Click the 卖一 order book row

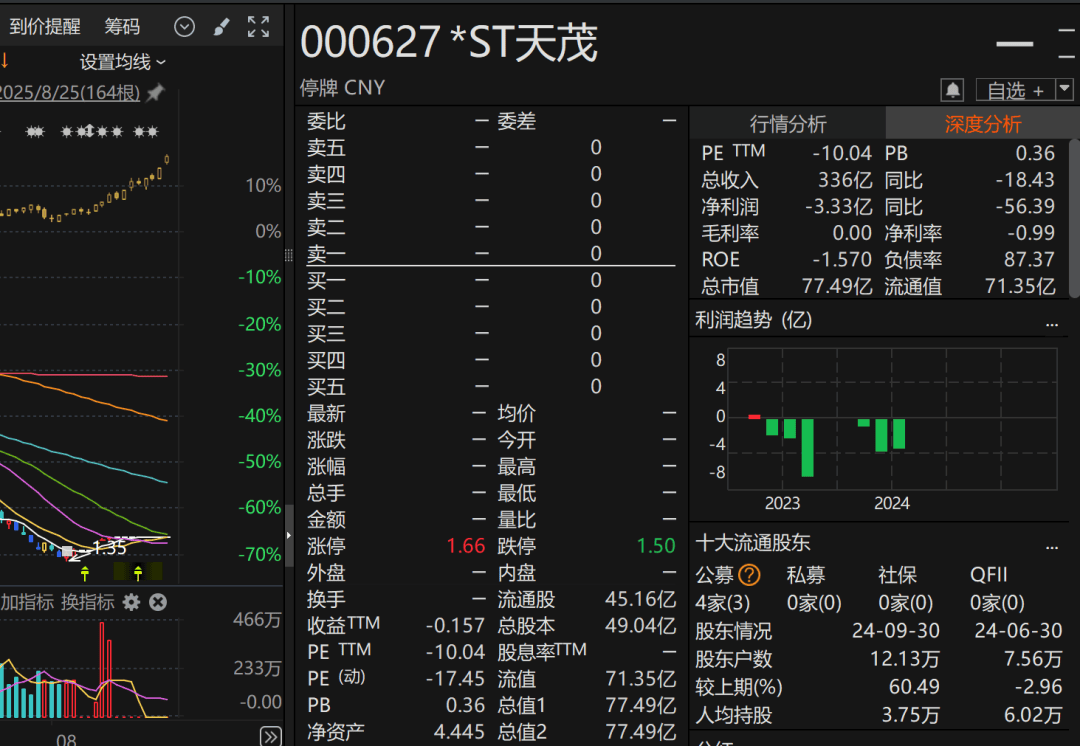coord(491,253)
